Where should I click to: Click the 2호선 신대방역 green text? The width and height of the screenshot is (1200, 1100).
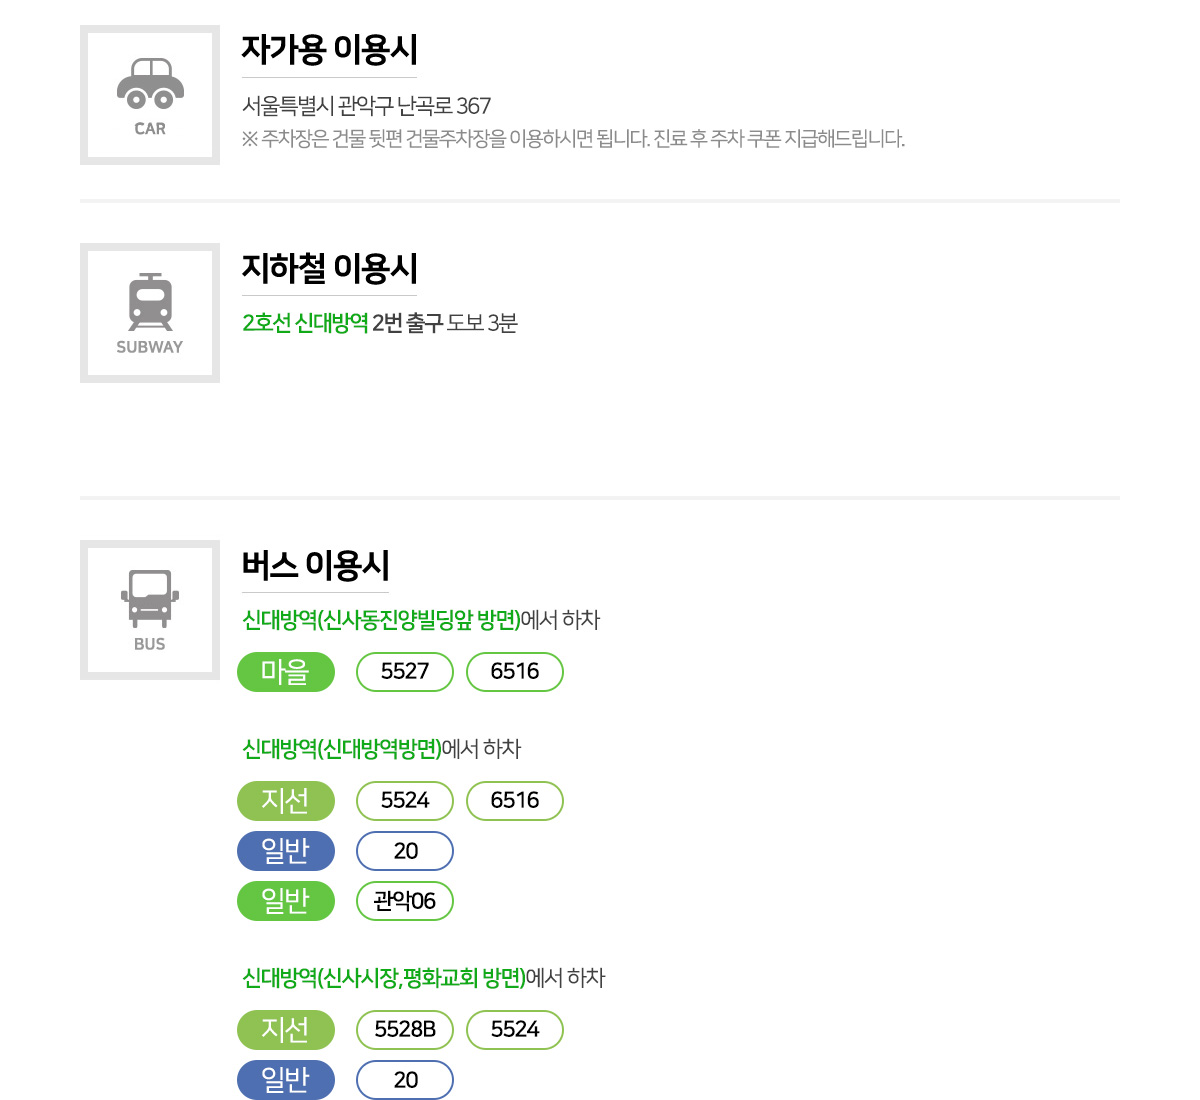305,323
